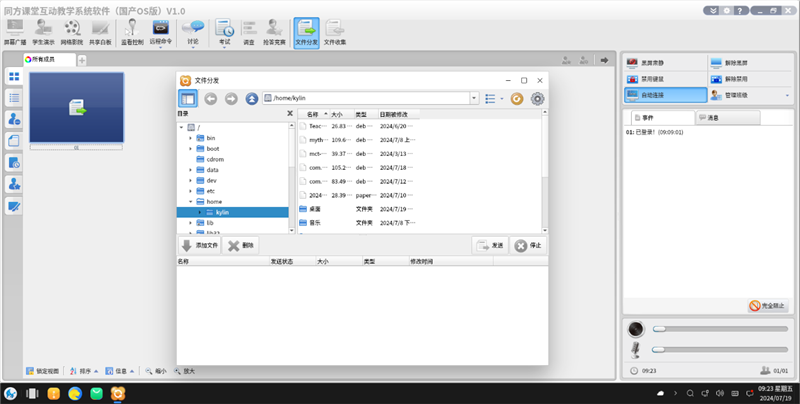Open the 共享白板 shared whiteboard tool
The image size is (800, 404).
101,32
